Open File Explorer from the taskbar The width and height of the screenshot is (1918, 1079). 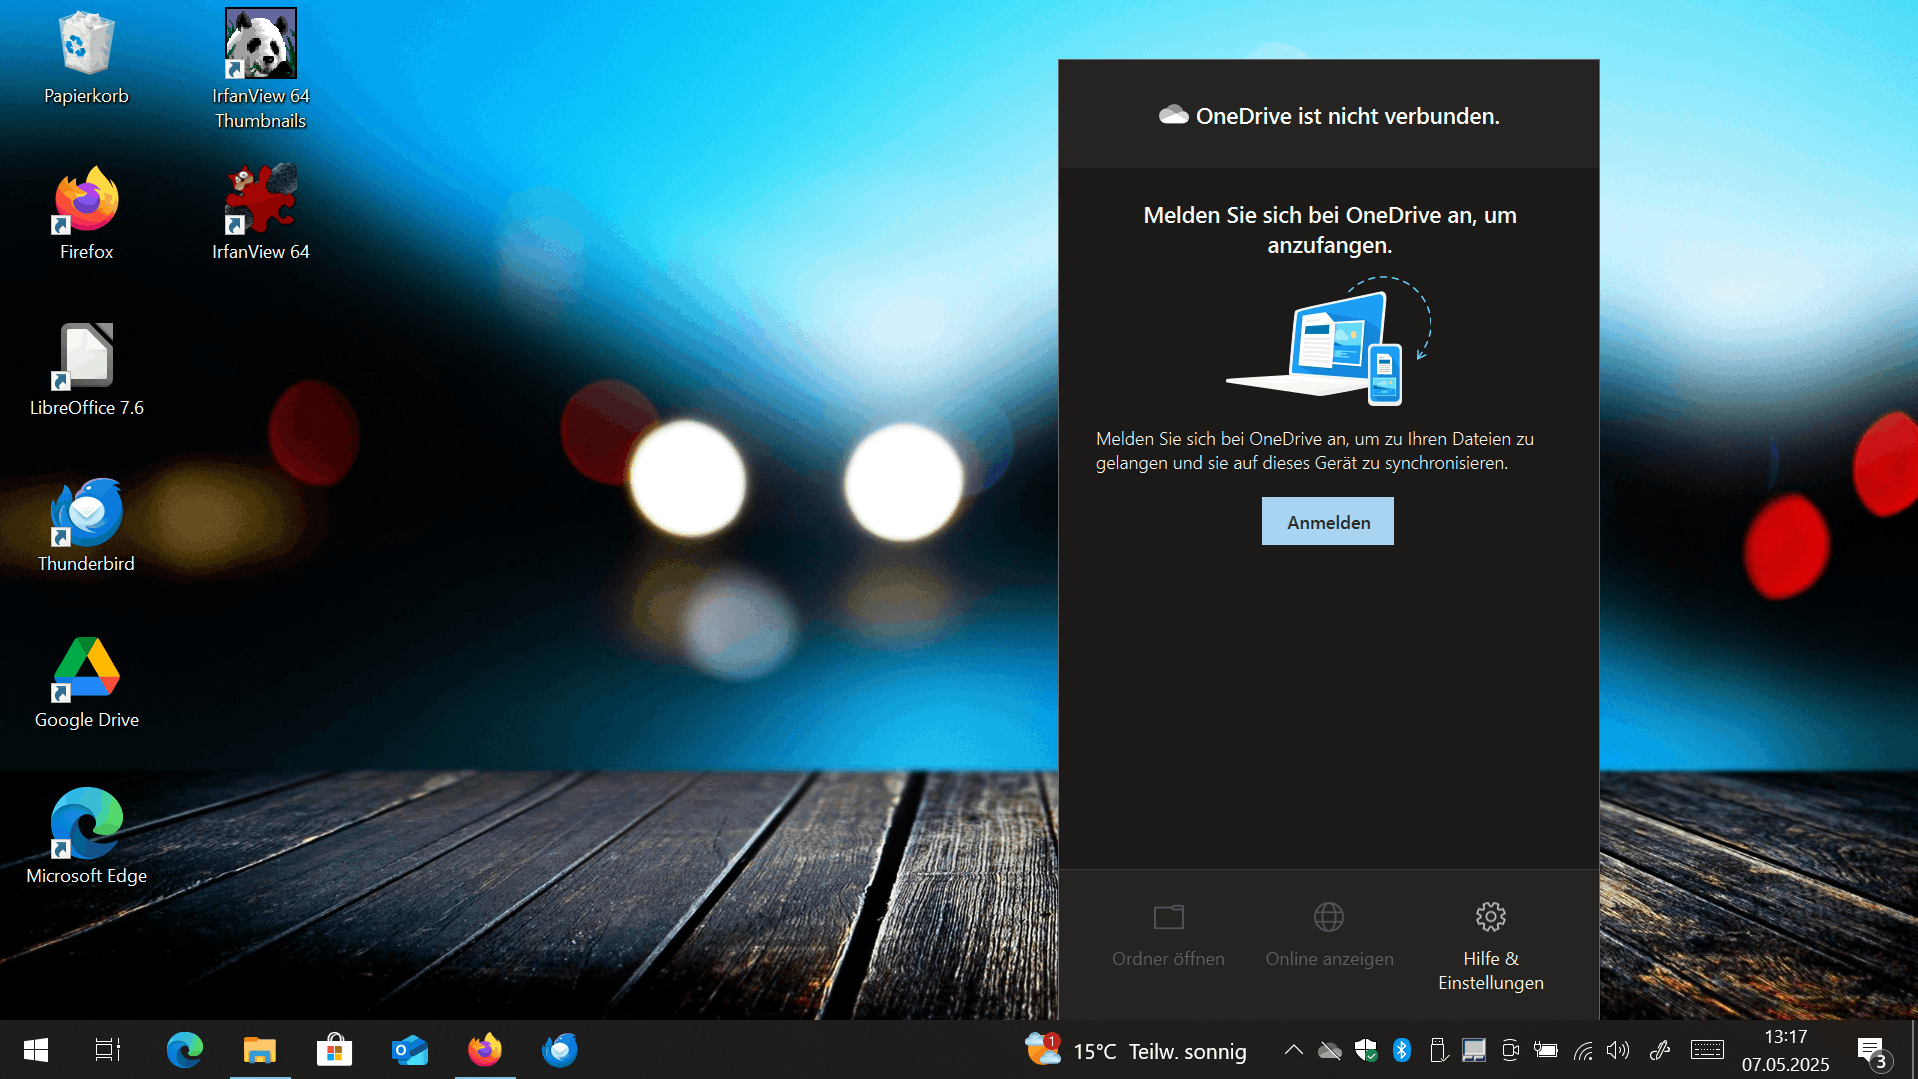259,1050
